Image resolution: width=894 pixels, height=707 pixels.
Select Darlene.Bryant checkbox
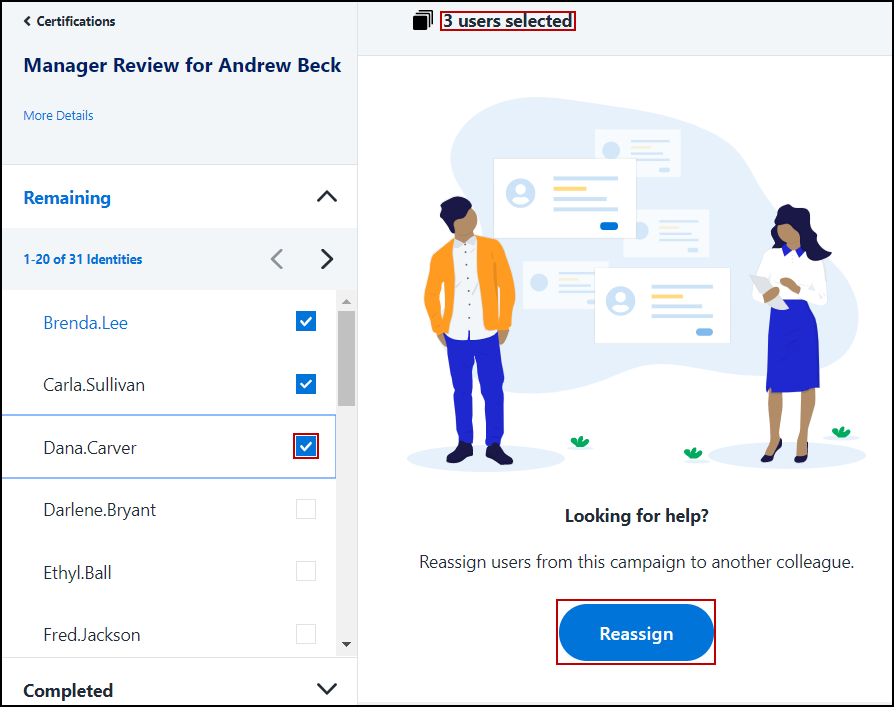click(x=306, y=510)
